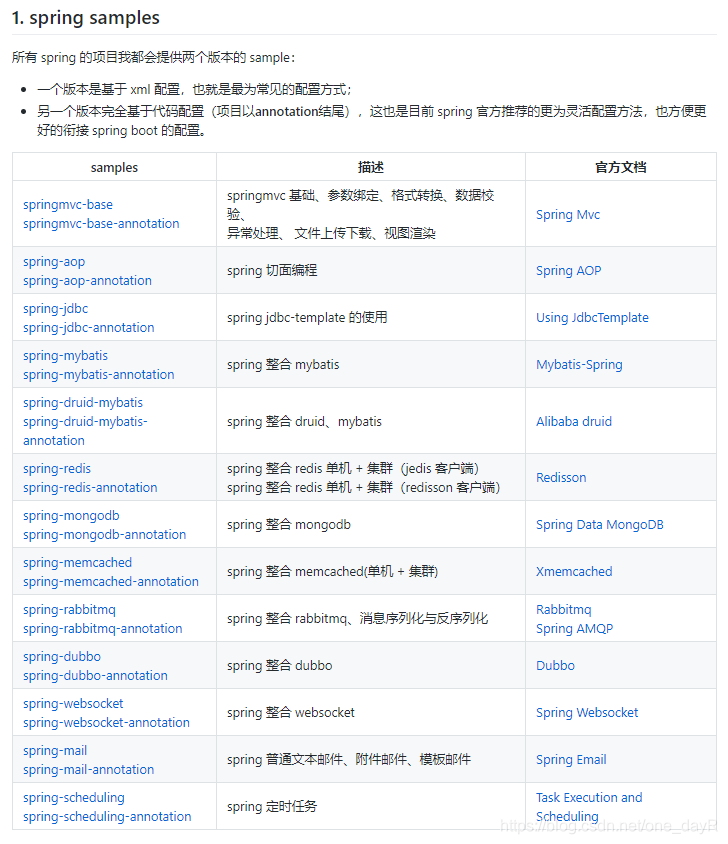Viewport: 728px width, 844px height.
Task: Open spring-aop-annotation sample link
Action: click(87, 280)
